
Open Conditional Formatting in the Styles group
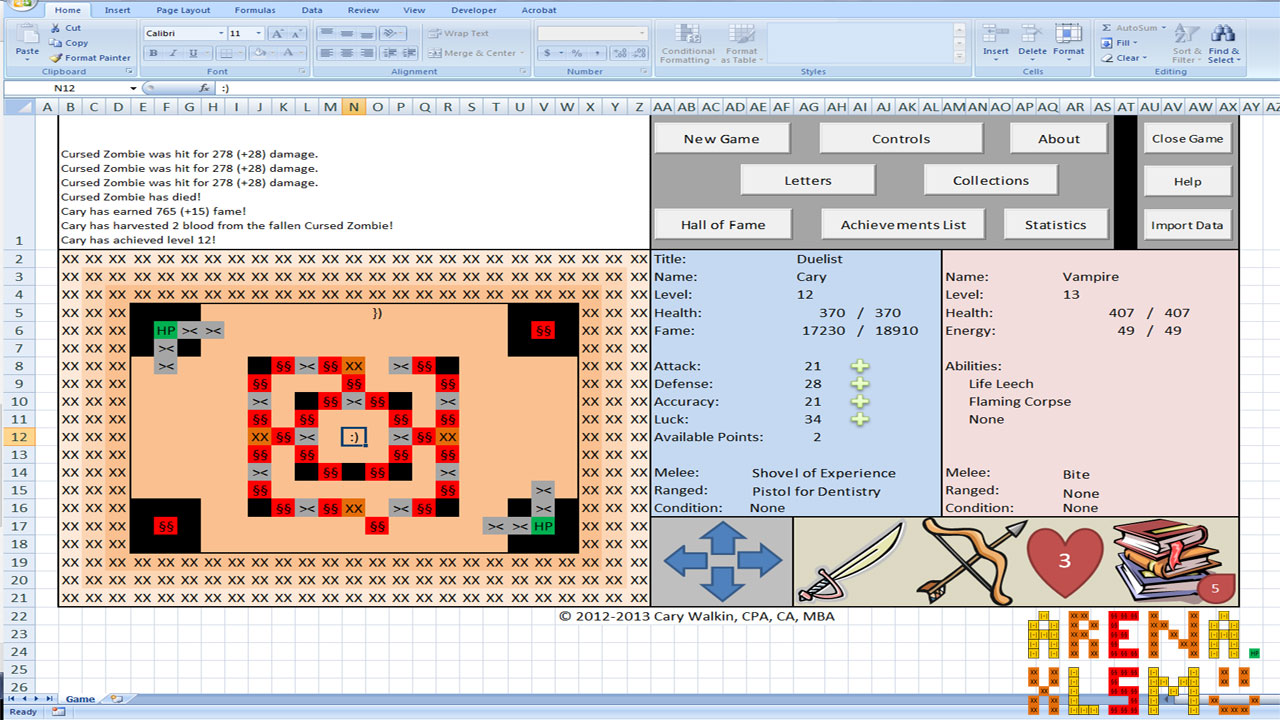[686, 44]
